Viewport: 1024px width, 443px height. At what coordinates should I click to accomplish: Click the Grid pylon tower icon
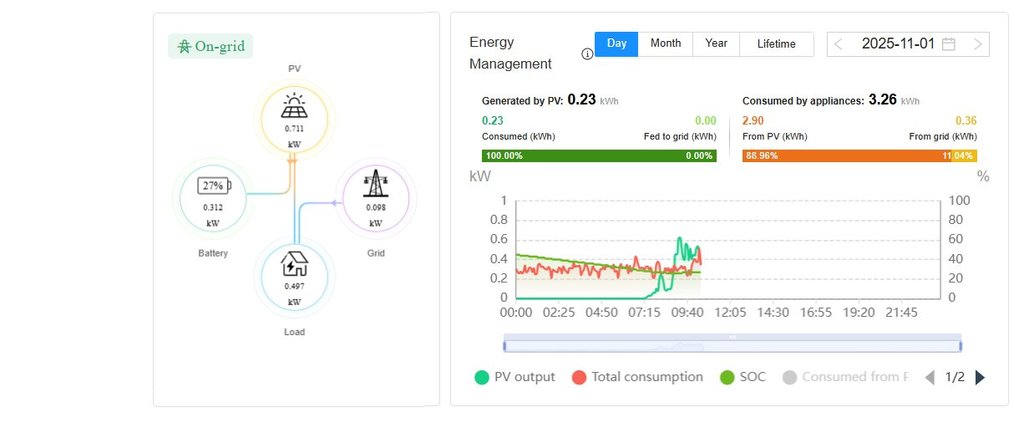click(376, 184)
